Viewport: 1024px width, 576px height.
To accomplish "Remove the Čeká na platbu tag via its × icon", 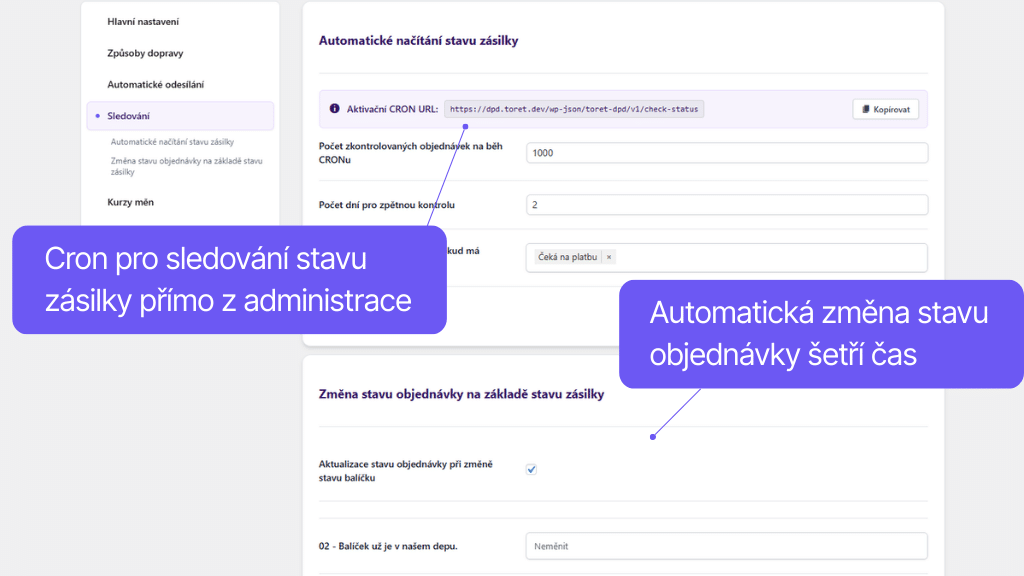I will 608,257.
